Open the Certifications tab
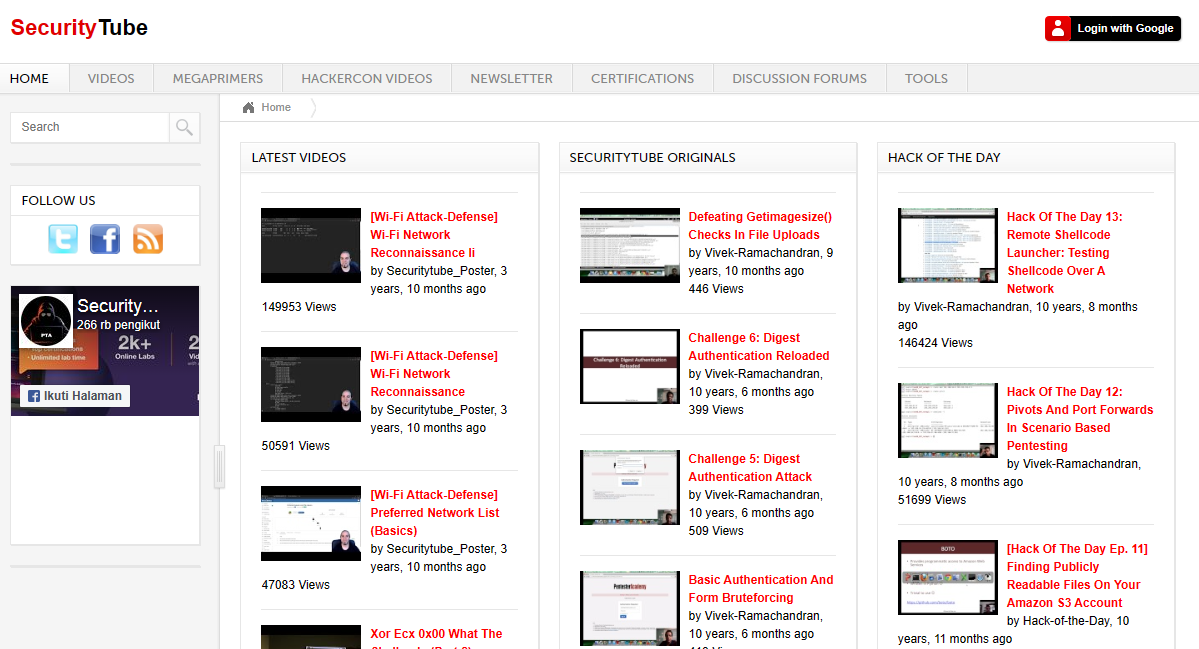The width and height of the screenshot is (1199, 649). coord(642,78)
